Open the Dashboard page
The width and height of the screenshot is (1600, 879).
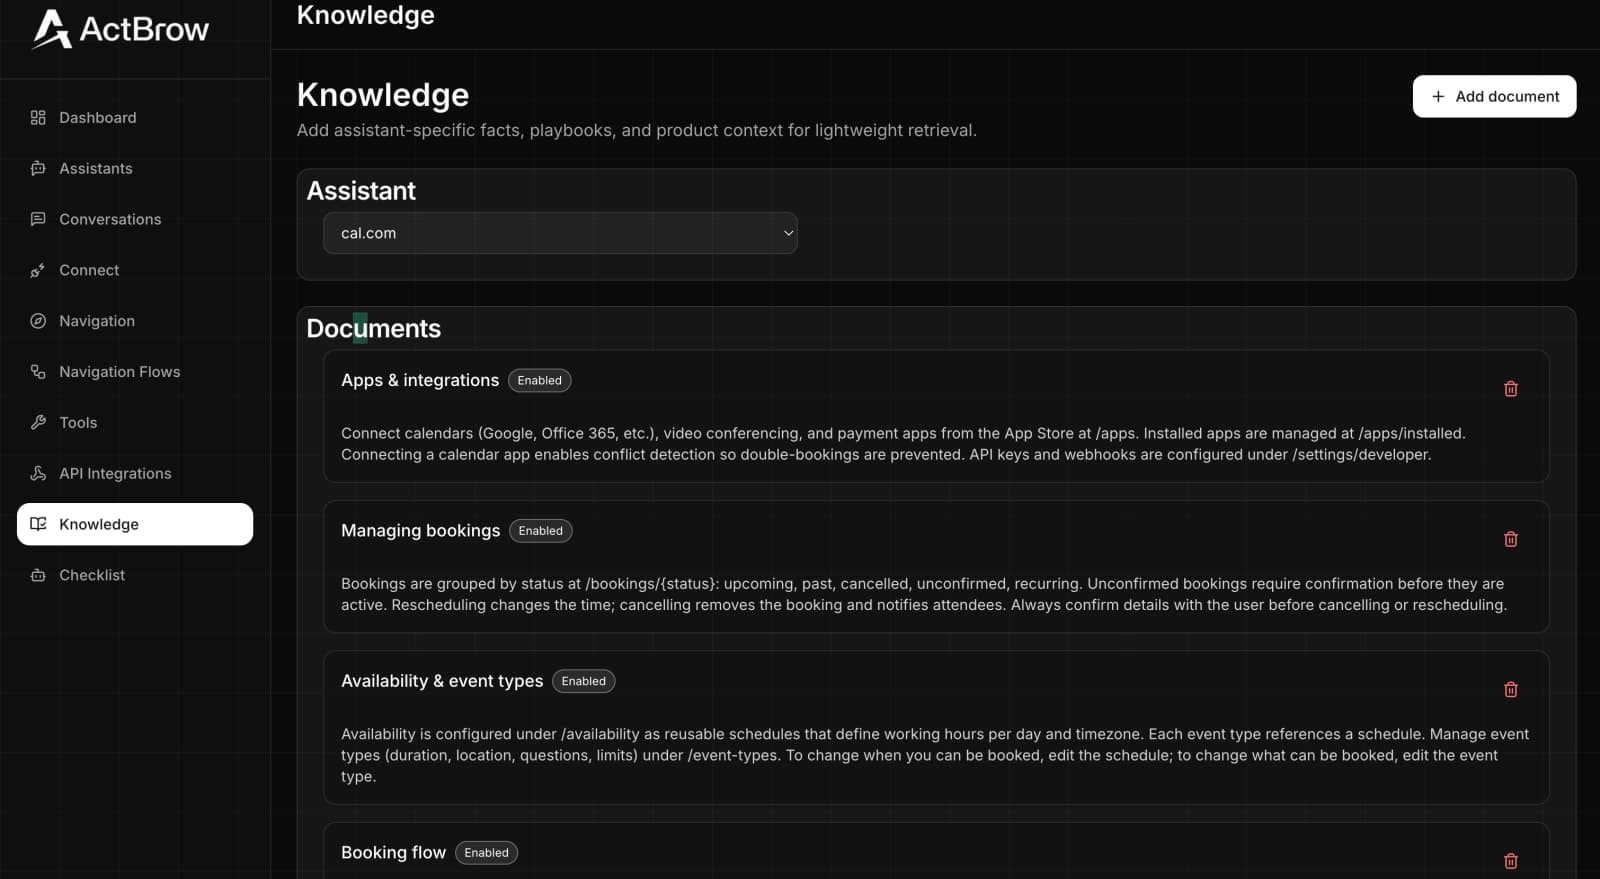coord(135,117)
